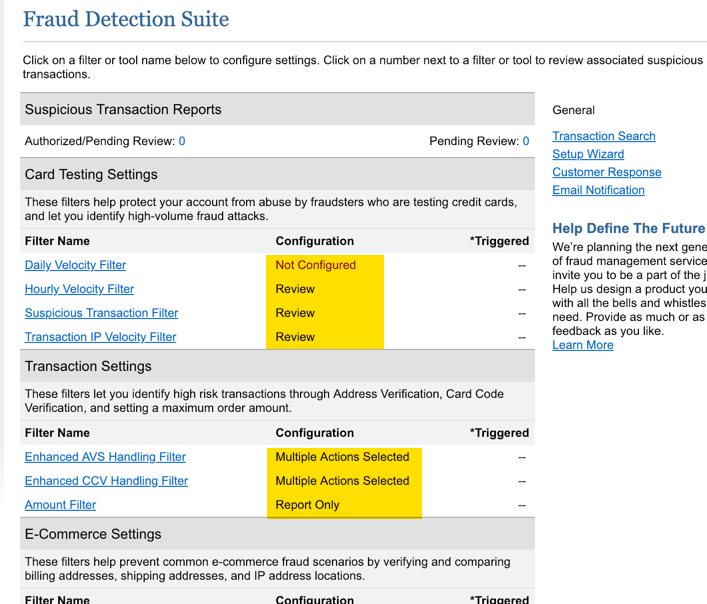707x604 pixels.
Task: Click Help Define The Future heading
Action: click(629, 229)
